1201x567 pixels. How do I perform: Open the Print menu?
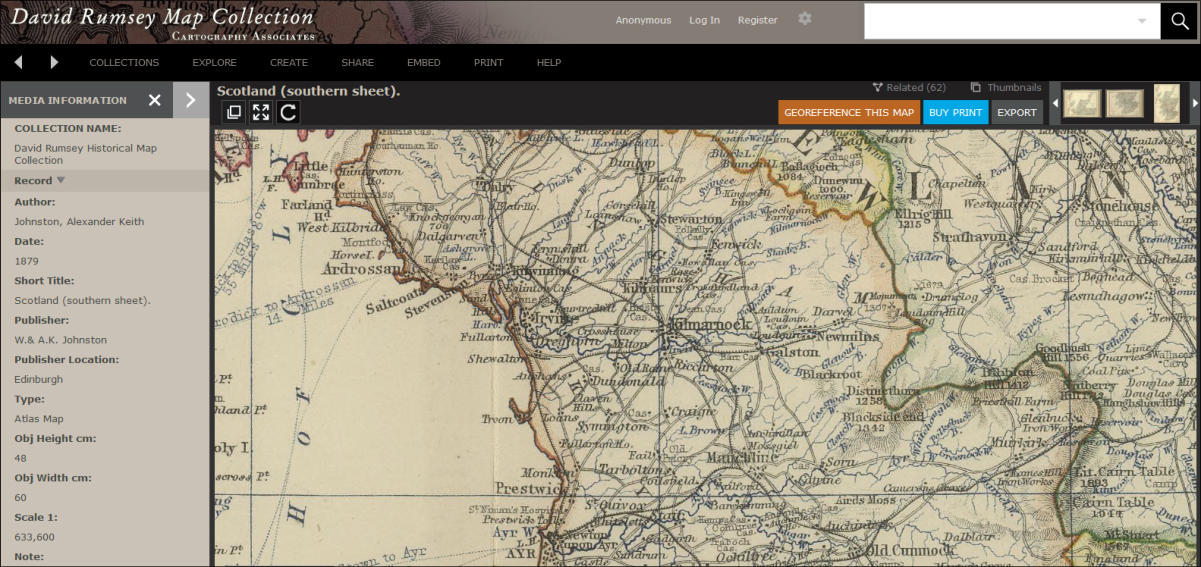tap(488, 63)
